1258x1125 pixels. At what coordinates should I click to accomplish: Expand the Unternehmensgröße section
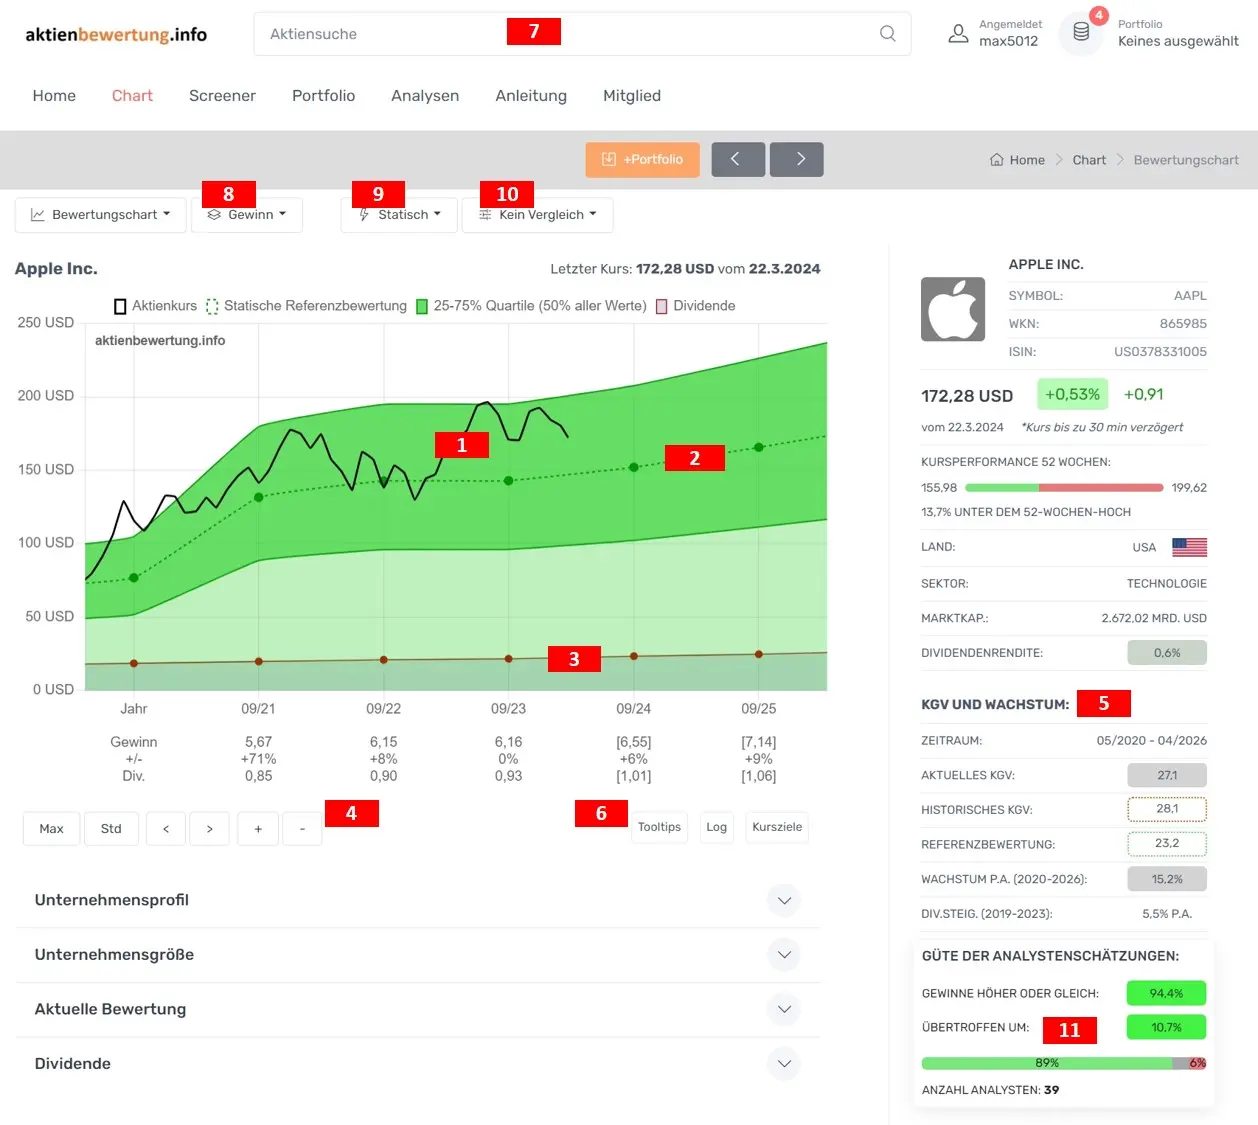[x=418, y=955]
